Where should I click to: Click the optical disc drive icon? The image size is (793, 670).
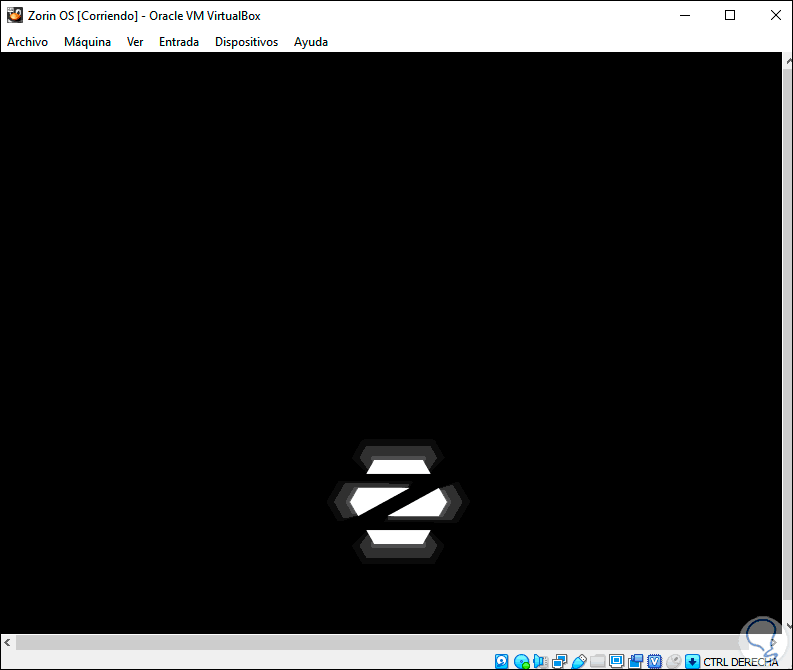521,661
